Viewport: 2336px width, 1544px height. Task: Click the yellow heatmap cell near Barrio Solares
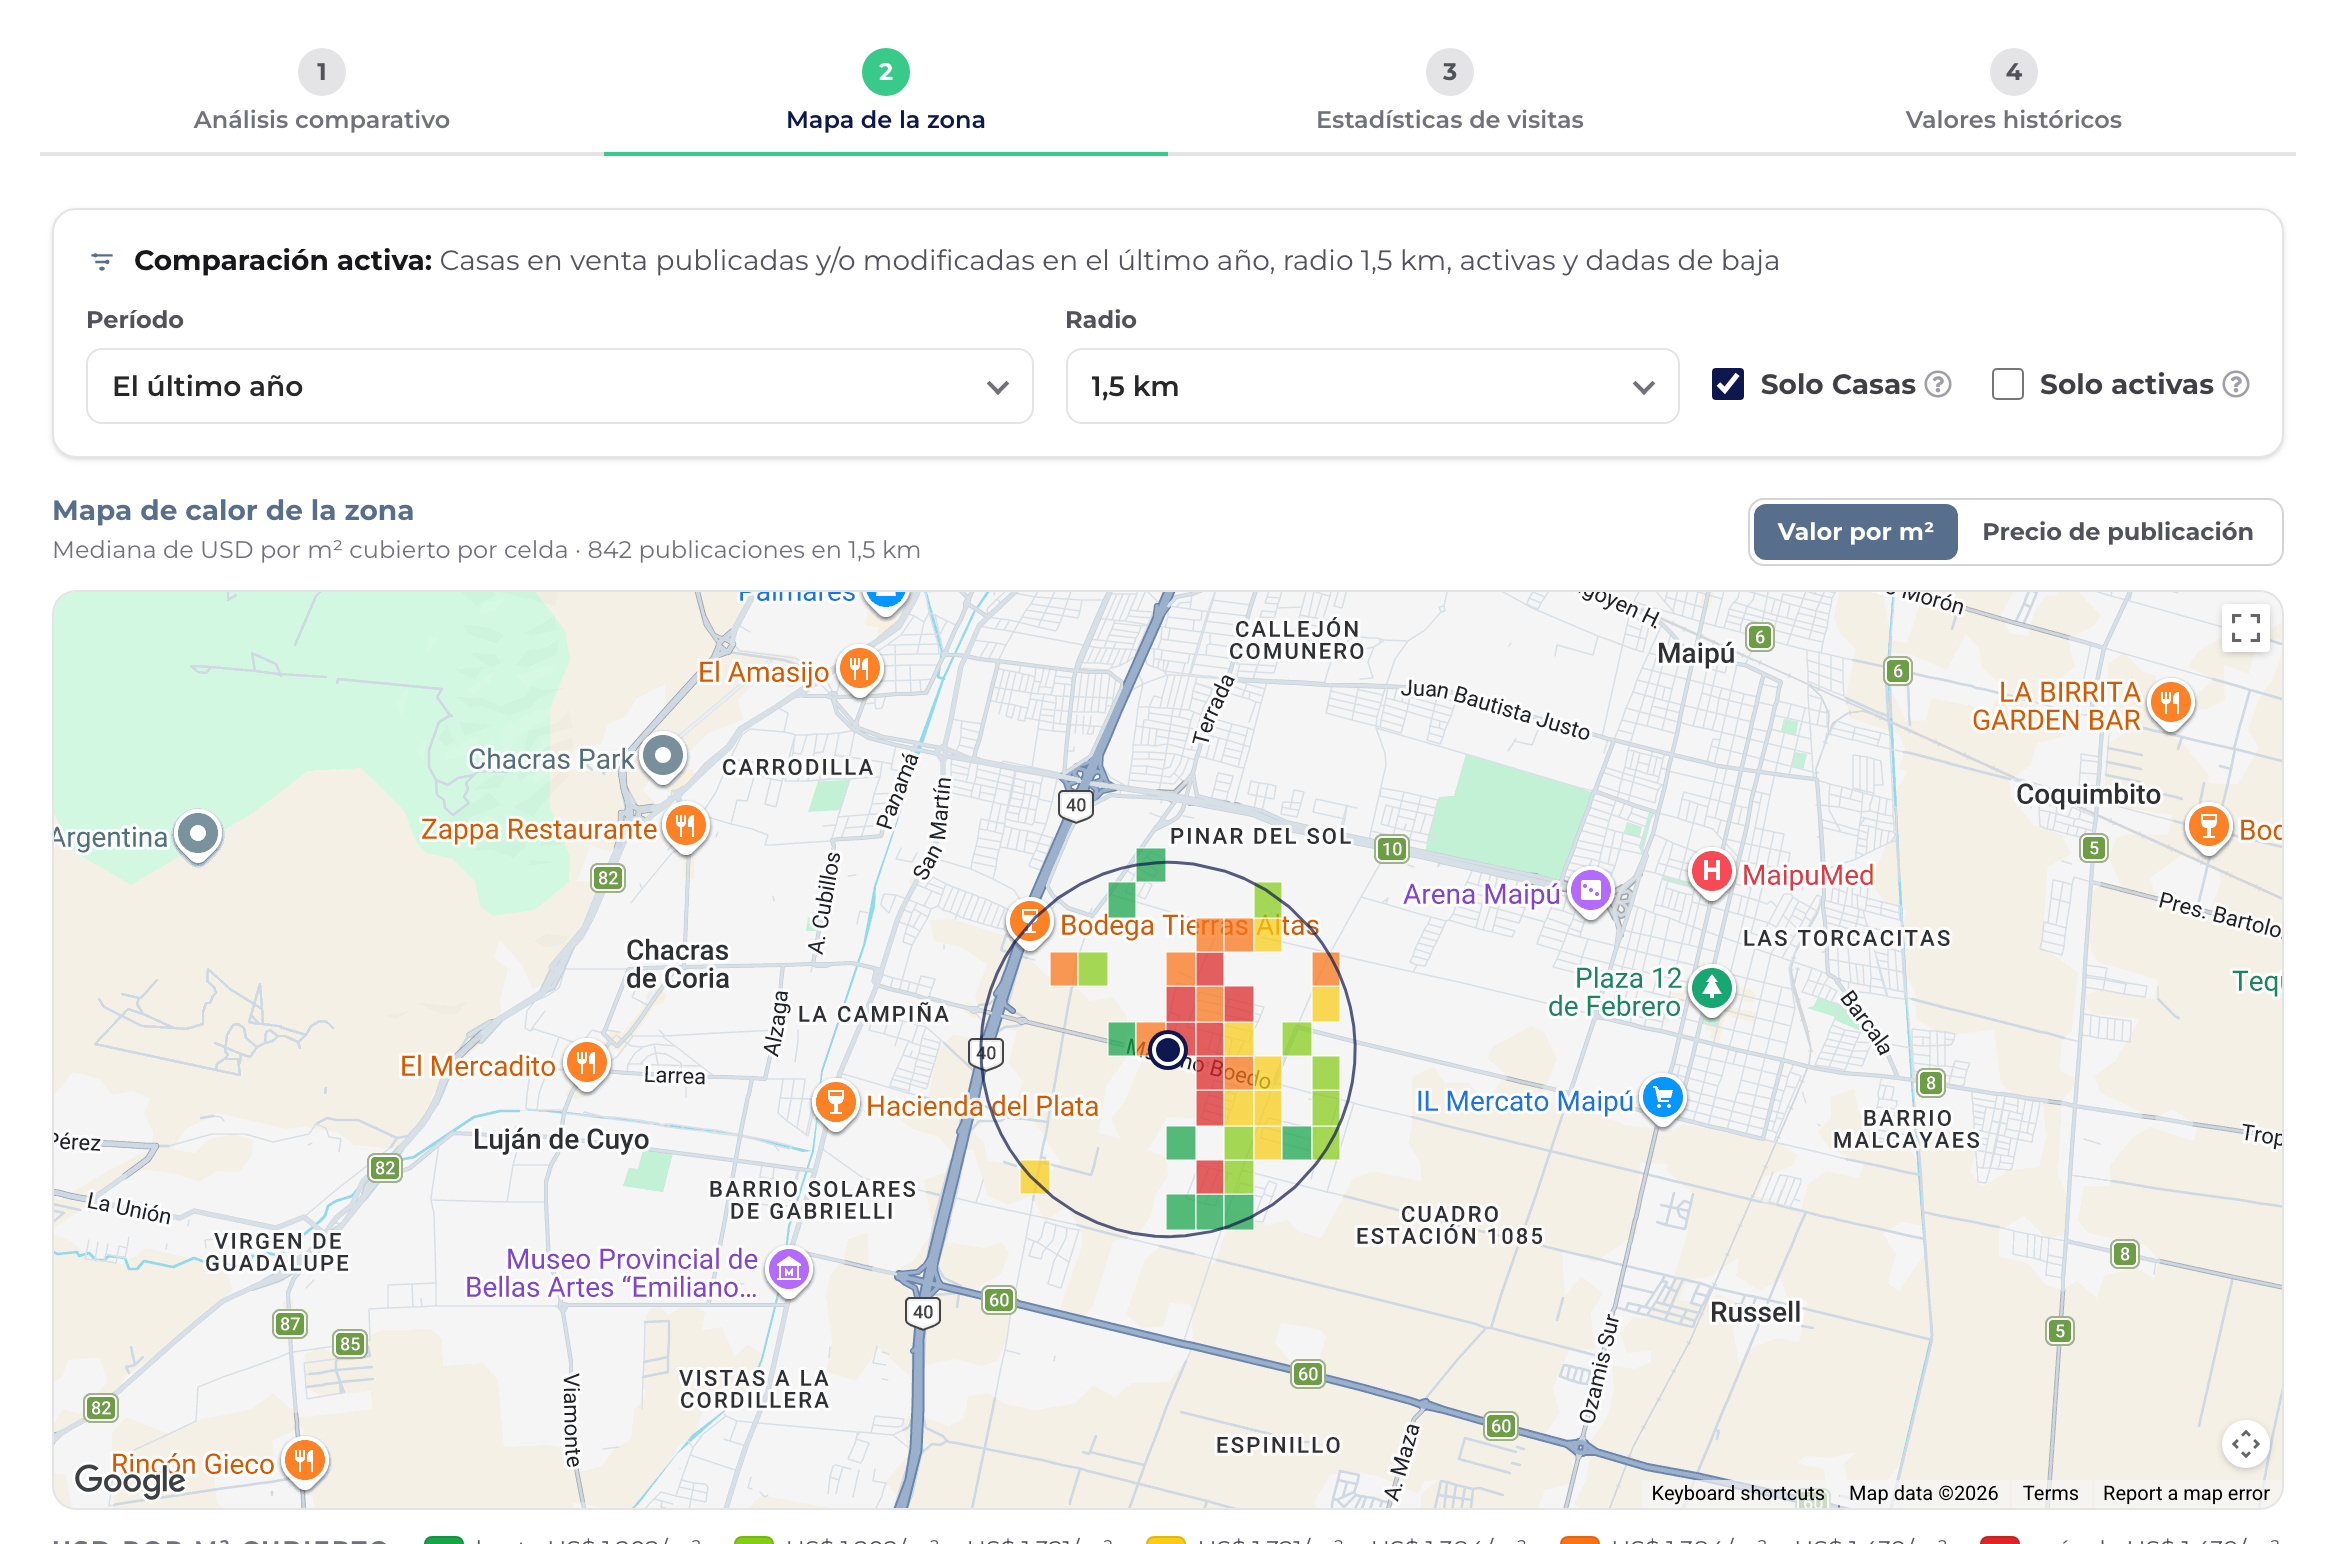click(1035, 1177)
